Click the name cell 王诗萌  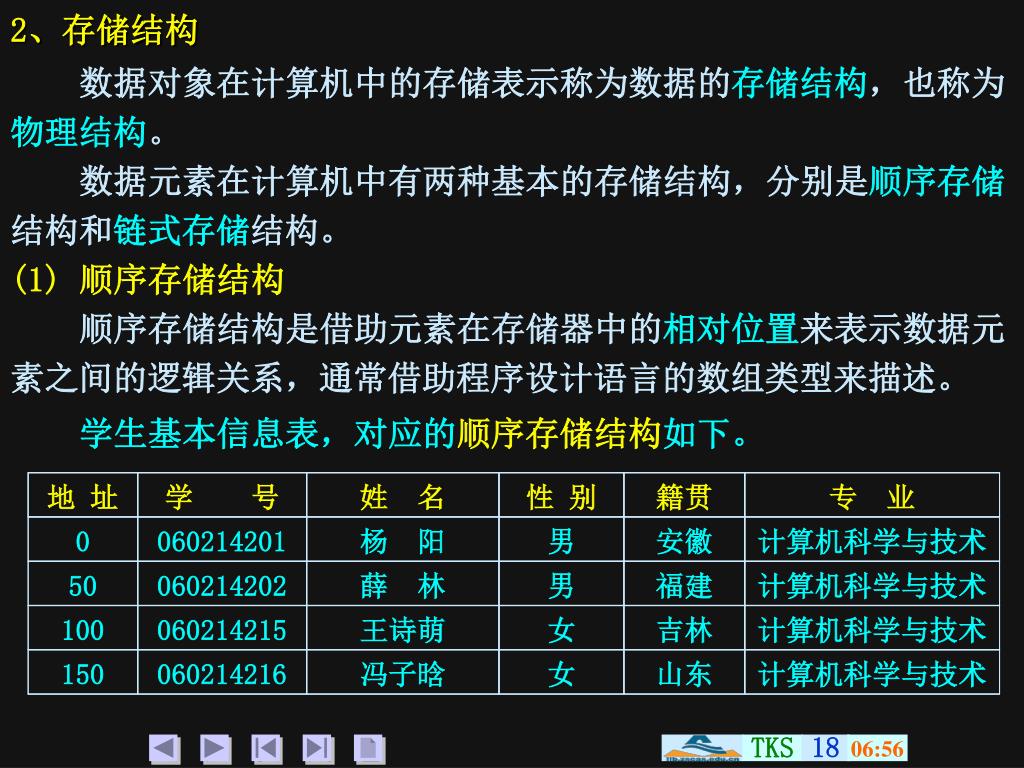click(402, 630)
